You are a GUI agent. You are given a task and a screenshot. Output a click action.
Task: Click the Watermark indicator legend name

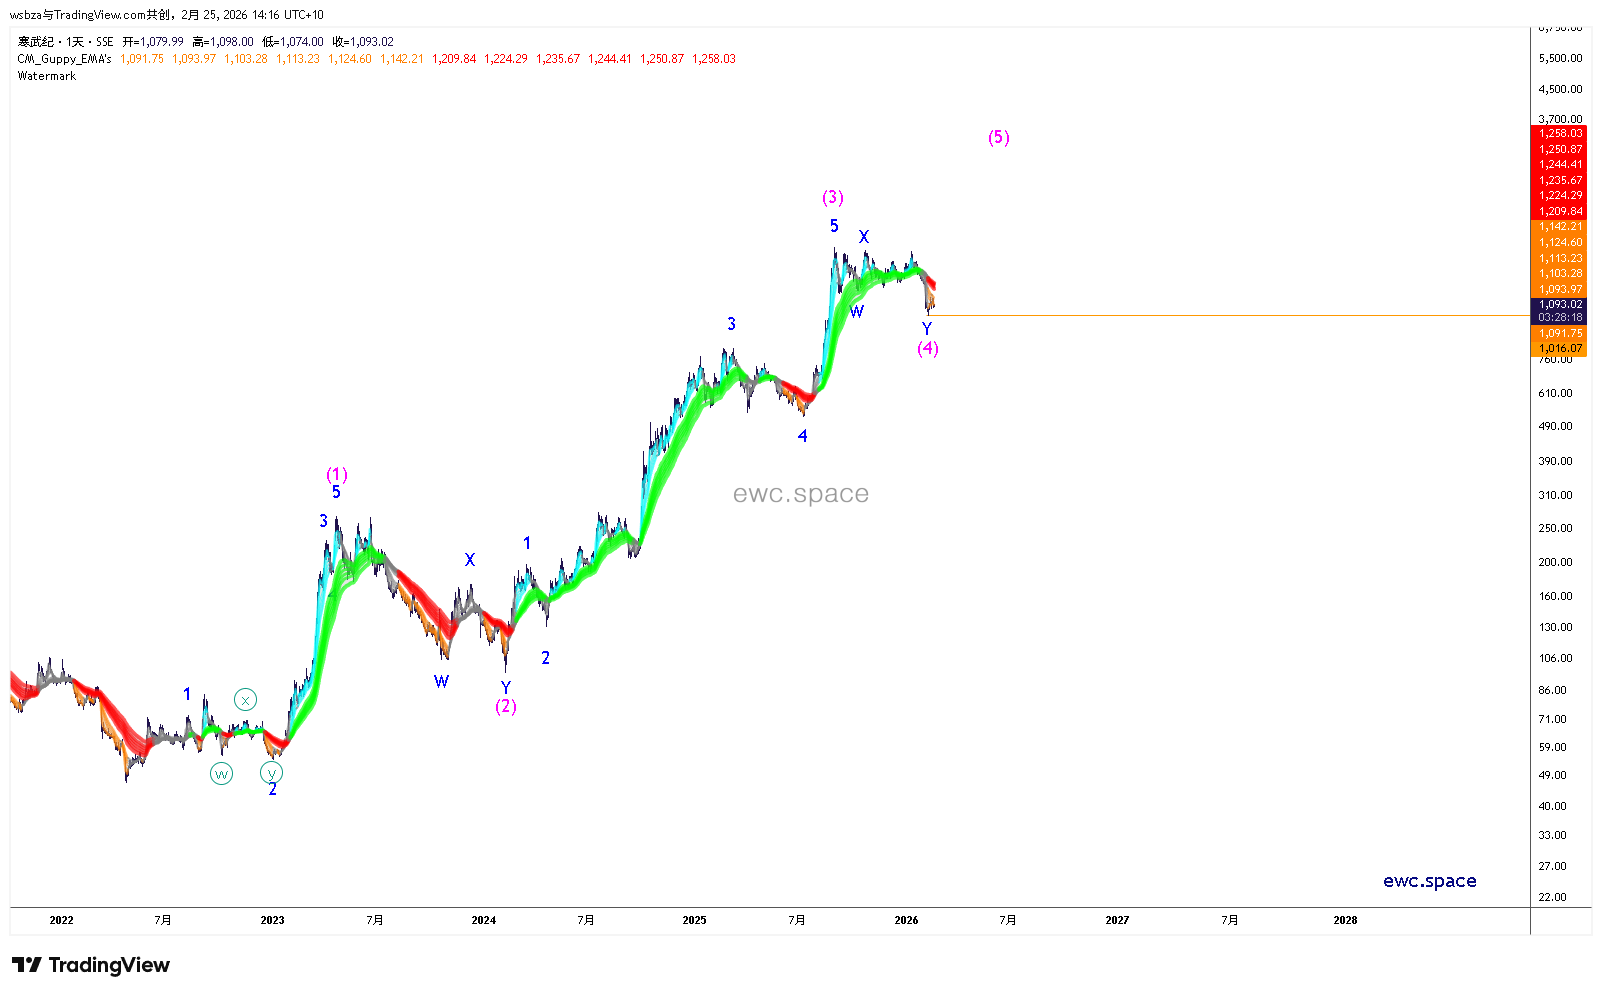pyautogui.click(x=47, y=76)
